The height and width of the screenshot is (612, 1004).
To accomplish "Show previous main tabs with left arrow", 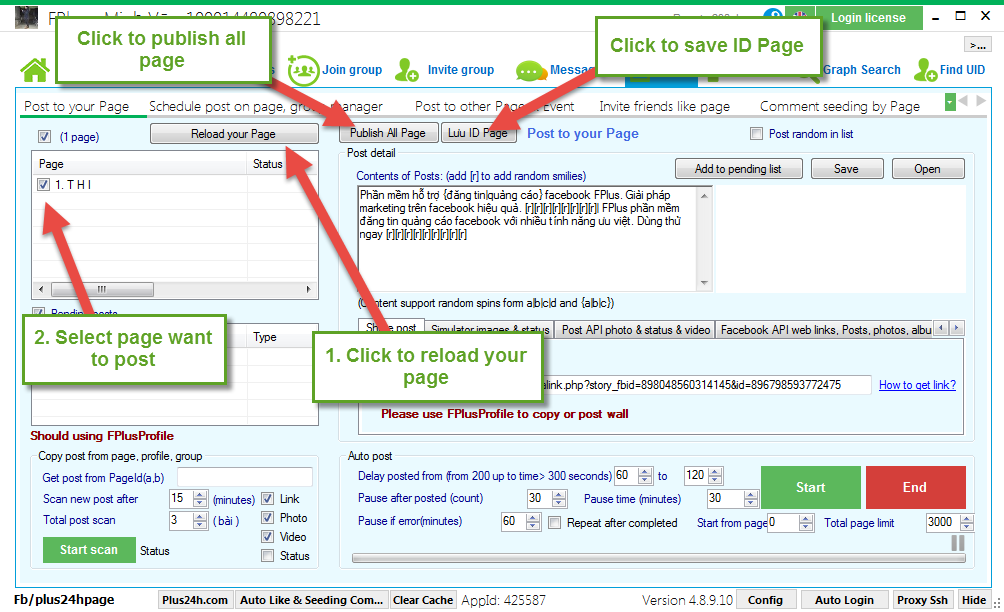I will [963, 101].
